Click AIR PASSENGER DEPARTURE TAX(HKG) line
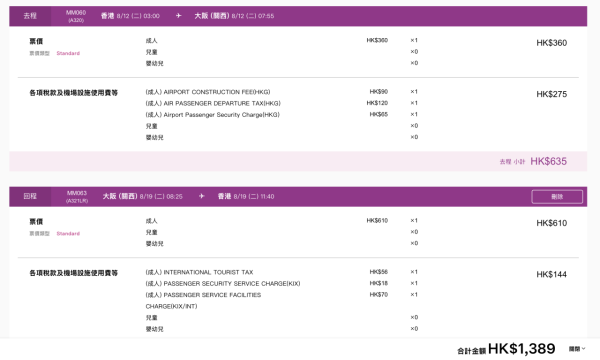The image size is (600, 360). pyautogui.click(x=213, y=103)
